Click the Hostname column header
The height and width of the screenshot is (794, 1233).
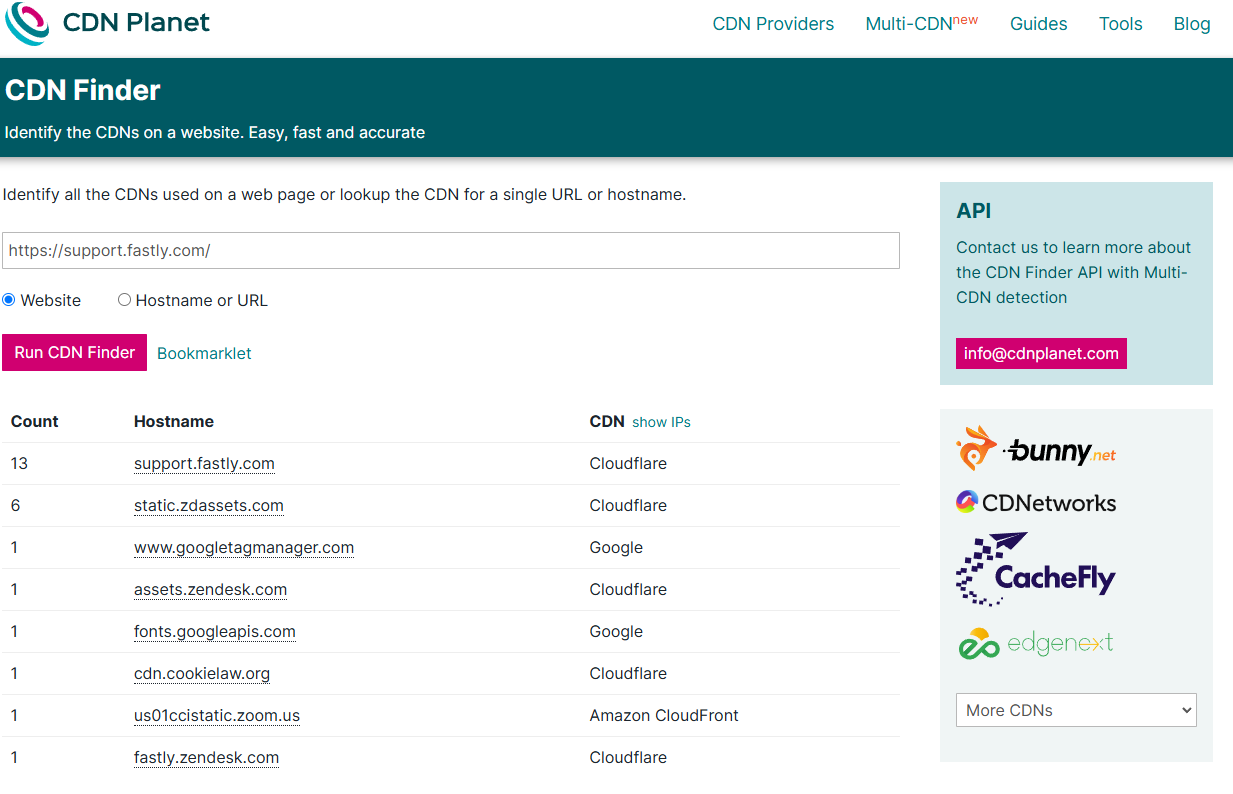coord(174,422)
